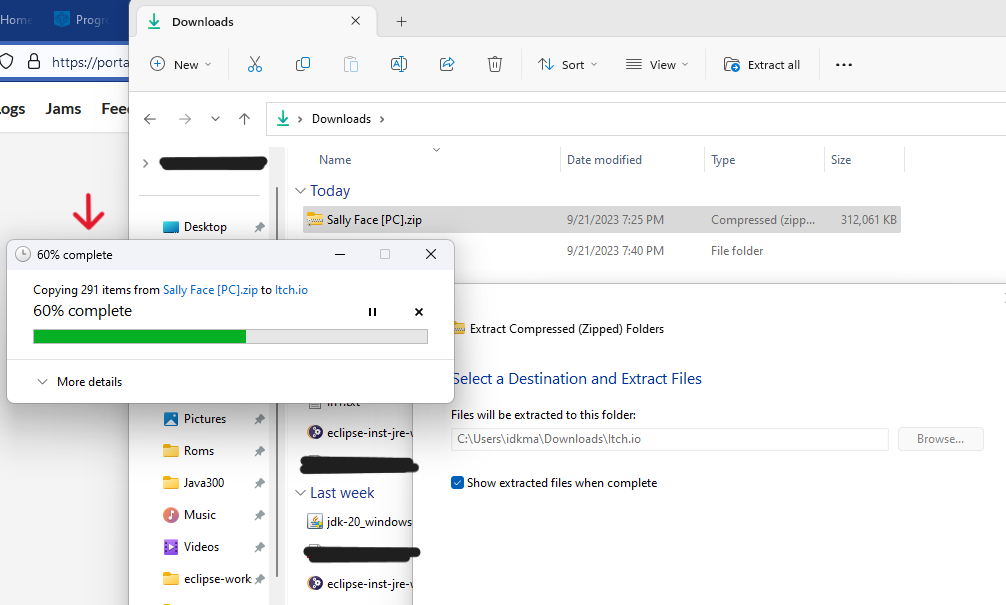Open the recent locations chevron
Viewport: 1006px width, 605px height.
[216, 119]
